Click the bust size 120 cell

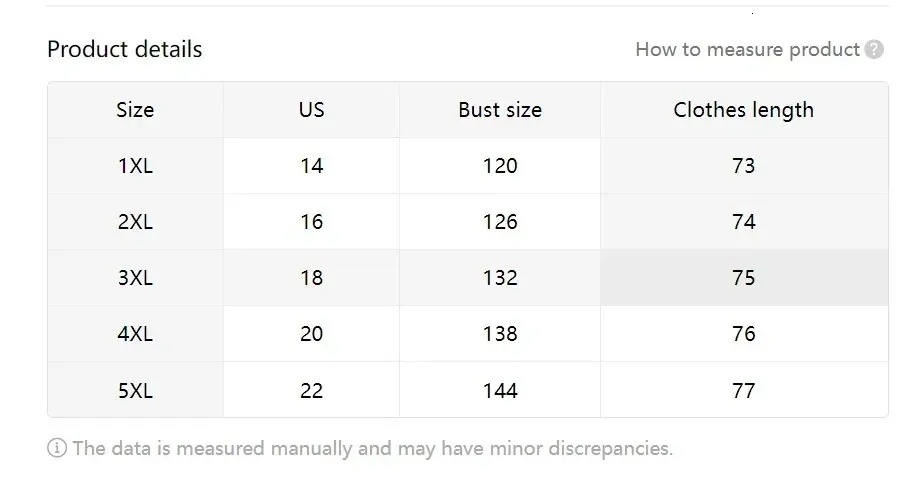pos(500,166)
